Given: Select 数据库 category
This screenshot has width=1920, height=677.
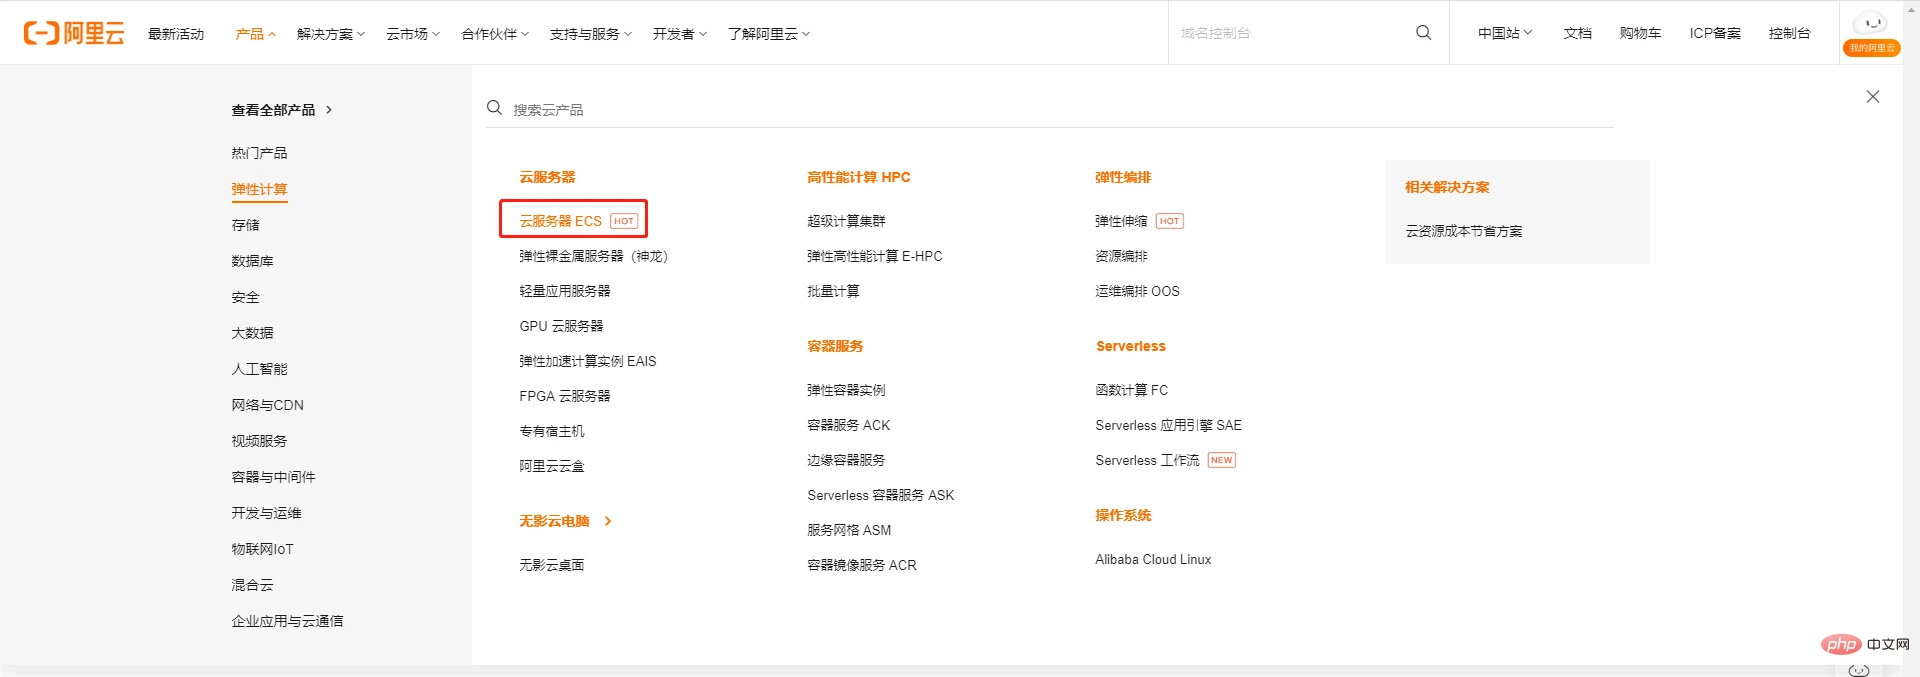Looking at the screenshot, I should [x=252, y=261].
